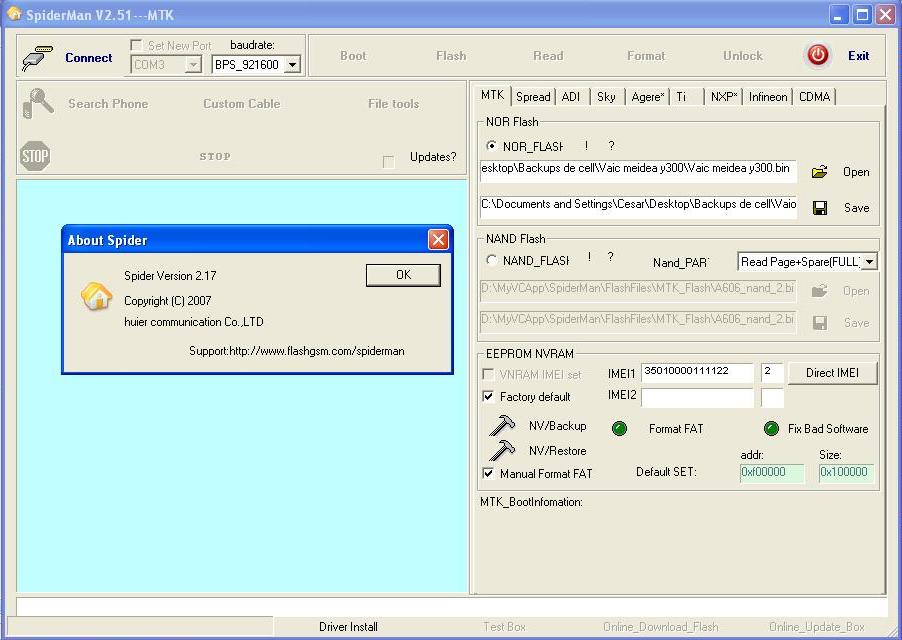Click the Flash button

coord(451,56)
